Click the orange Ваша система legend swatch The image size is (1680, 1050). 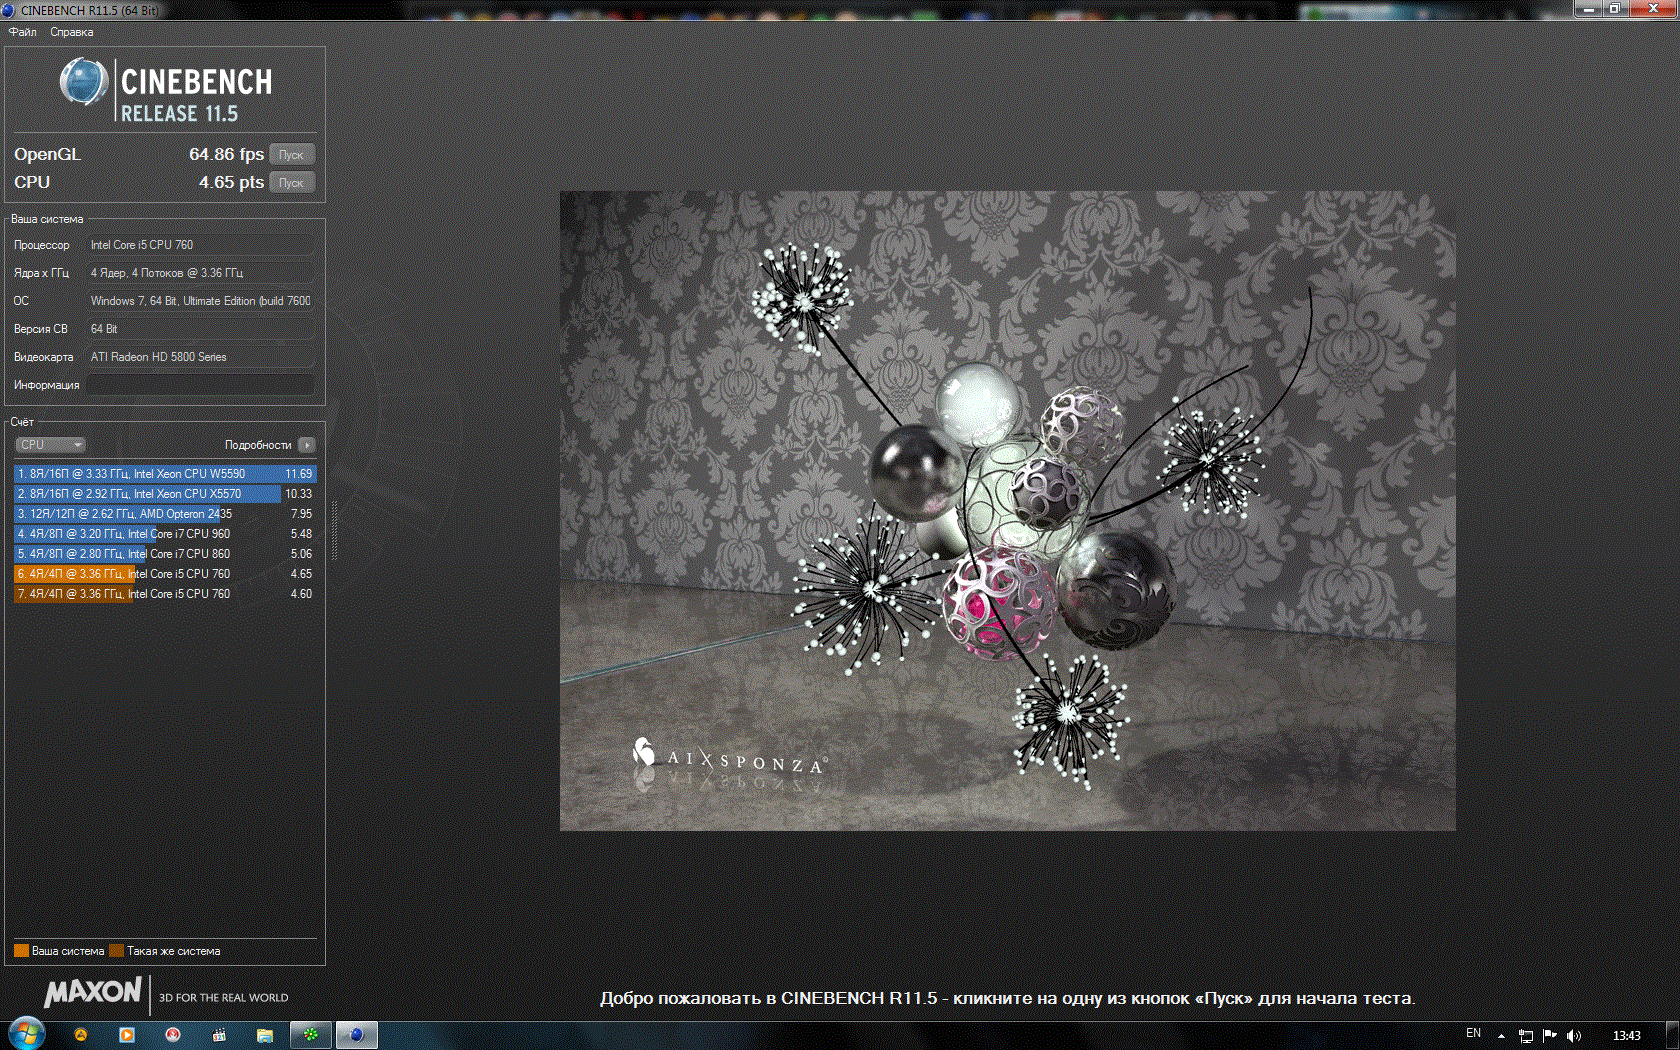pos(21,951)
